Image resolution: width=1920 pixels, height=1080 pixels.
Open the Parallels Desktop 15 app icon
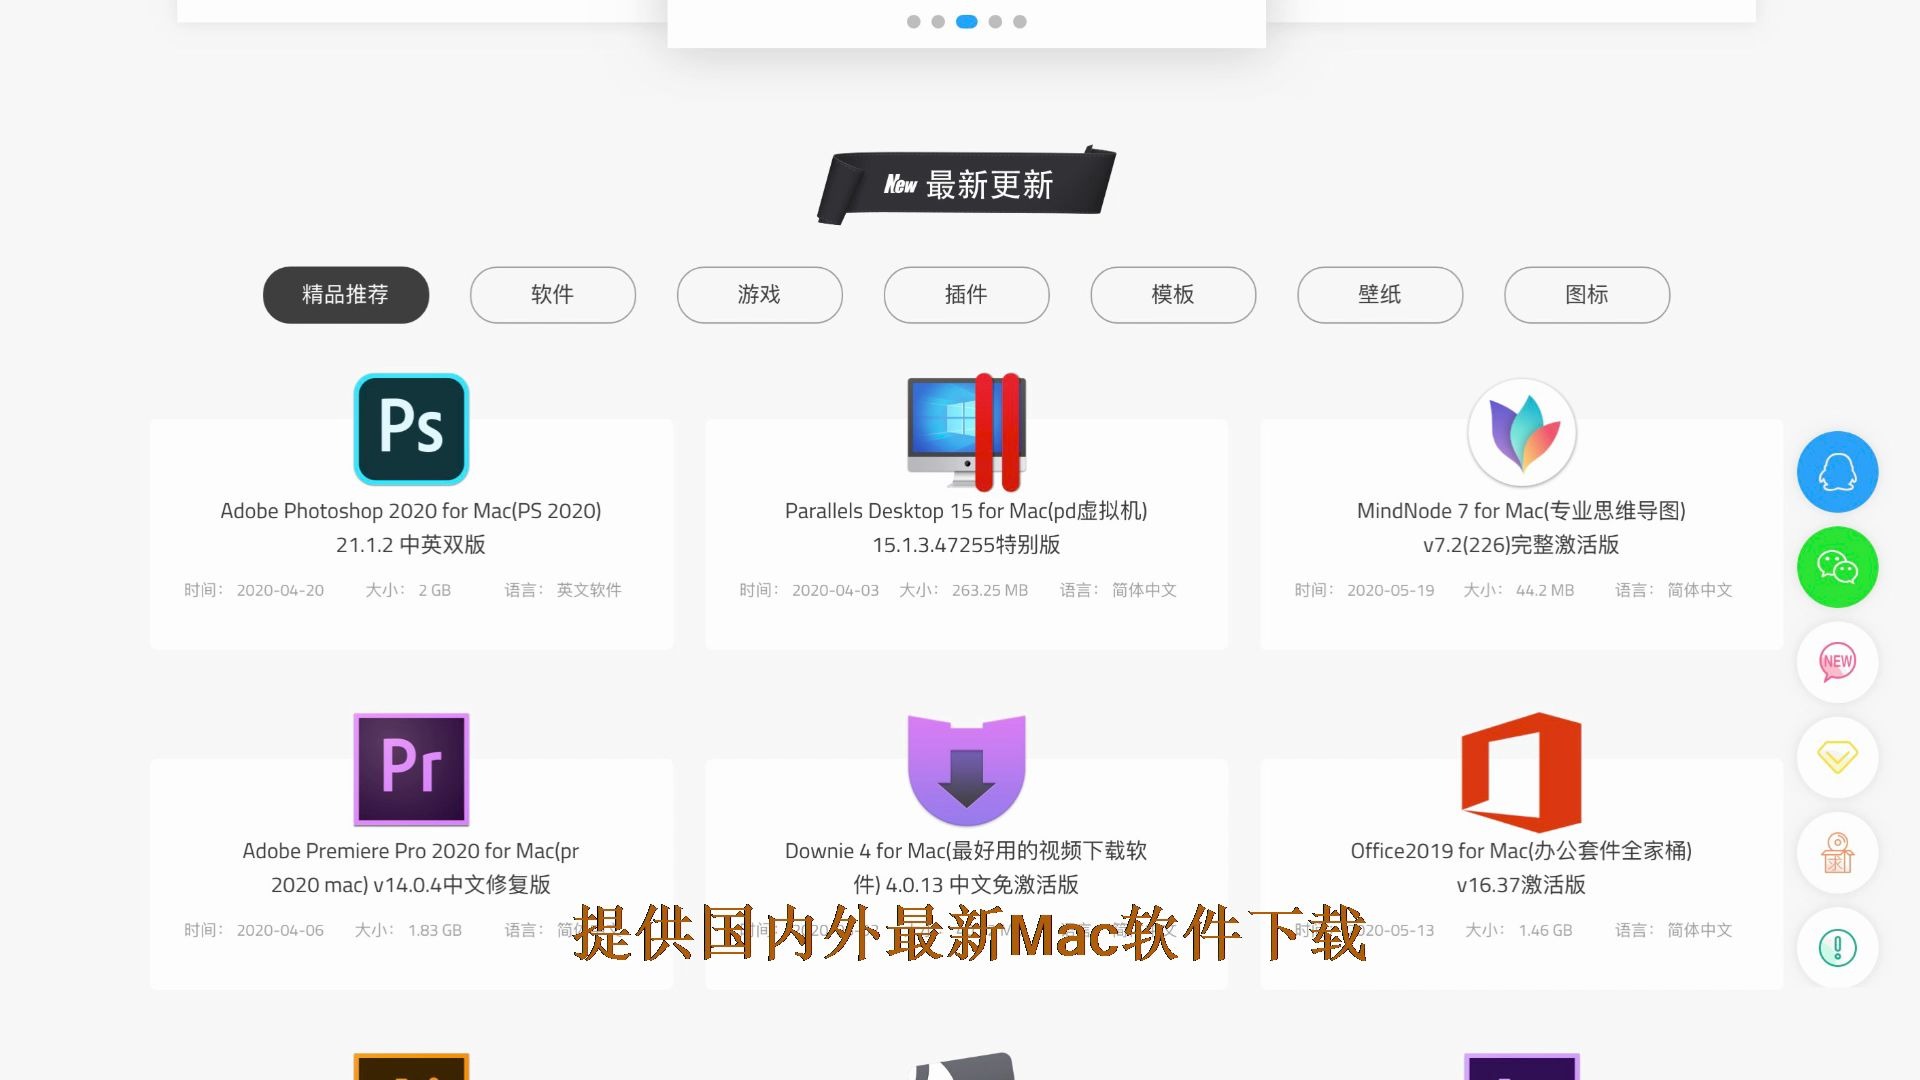pos(966,431)
